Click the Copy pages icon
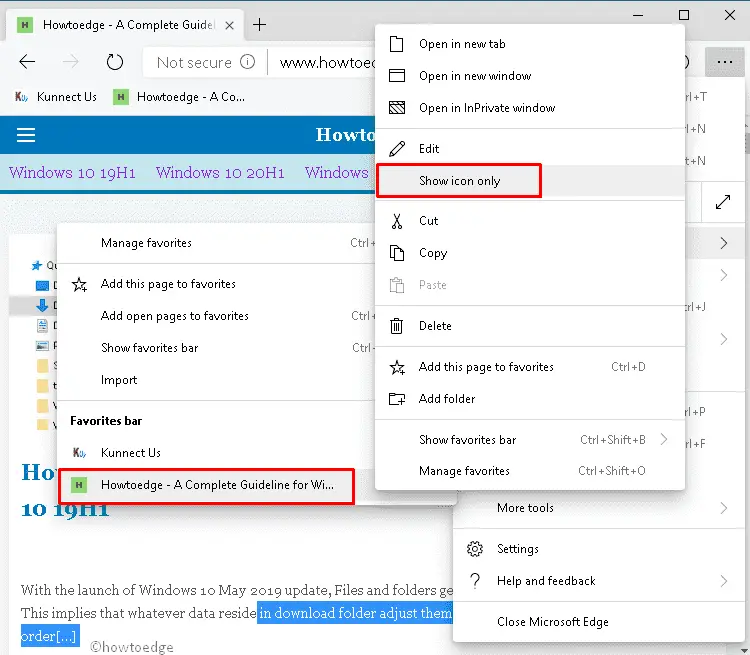750x655 pixels. 397,253
